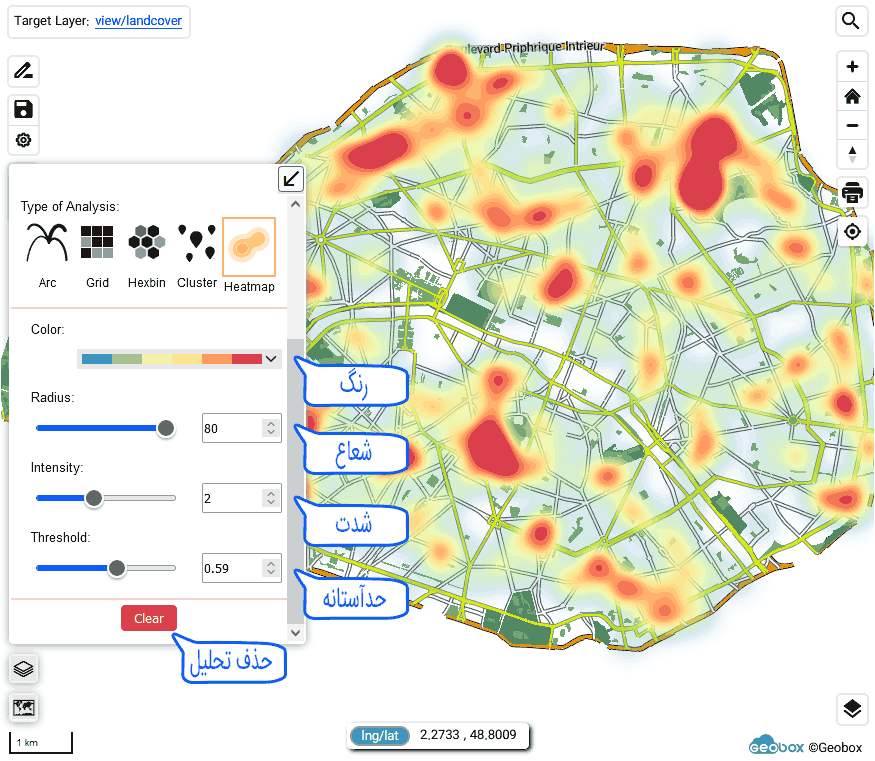The height and width of the screenshot is (761, 875).
Task: Return to home map extent
Action: [852, 97]
